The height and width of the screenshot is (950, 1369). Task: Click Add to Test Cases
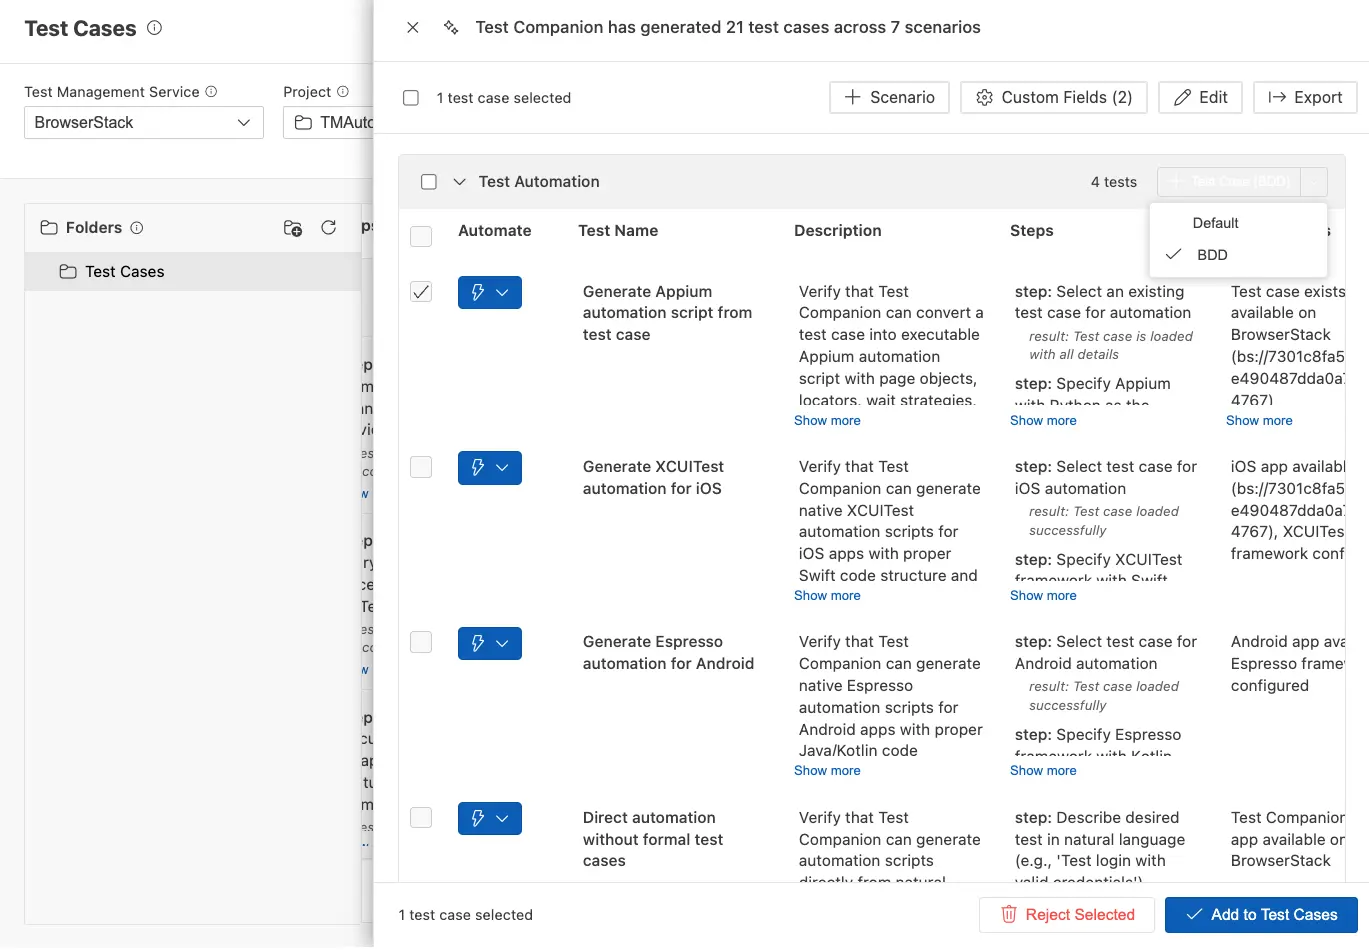click(1260, 914)
